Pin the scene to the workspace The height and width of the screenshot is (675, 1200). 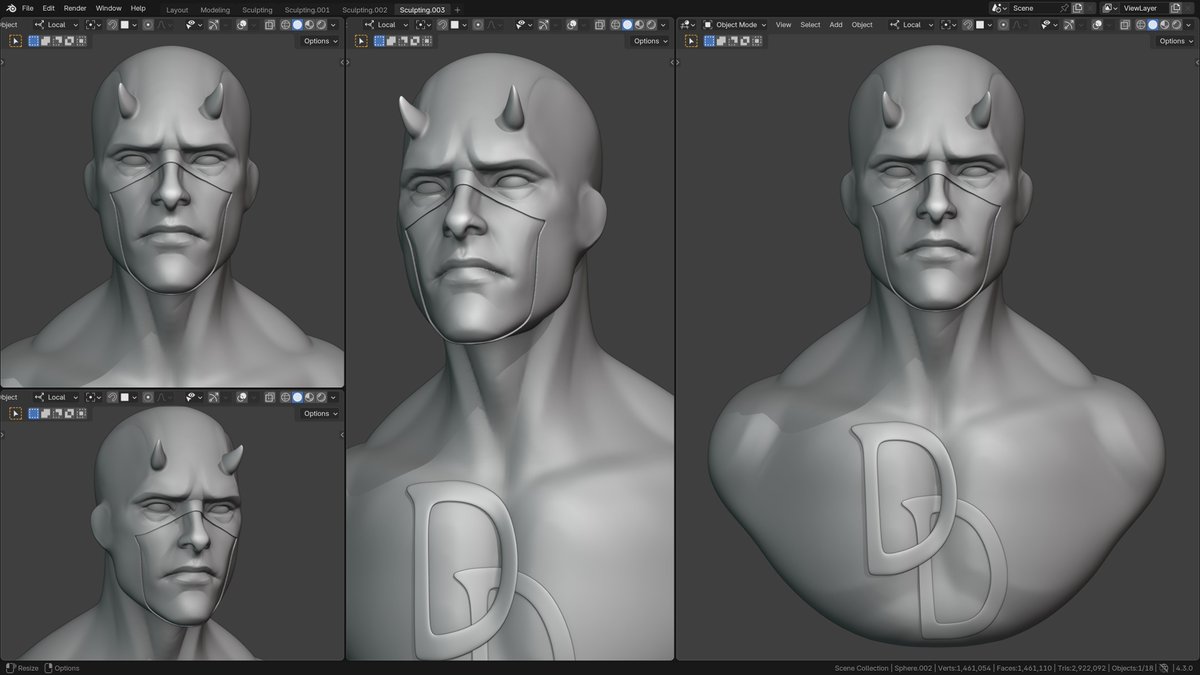click(x=1064, y=8)
